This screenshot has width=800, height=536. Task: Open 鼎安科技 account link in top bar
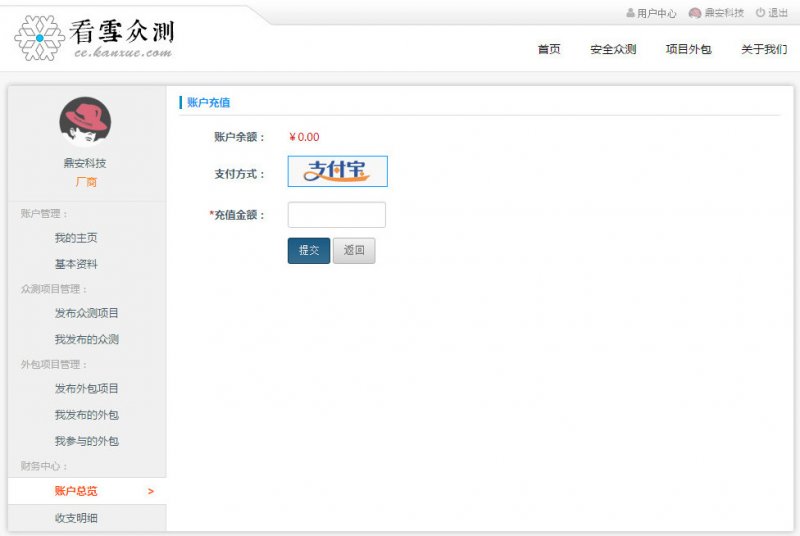(724, 13)
